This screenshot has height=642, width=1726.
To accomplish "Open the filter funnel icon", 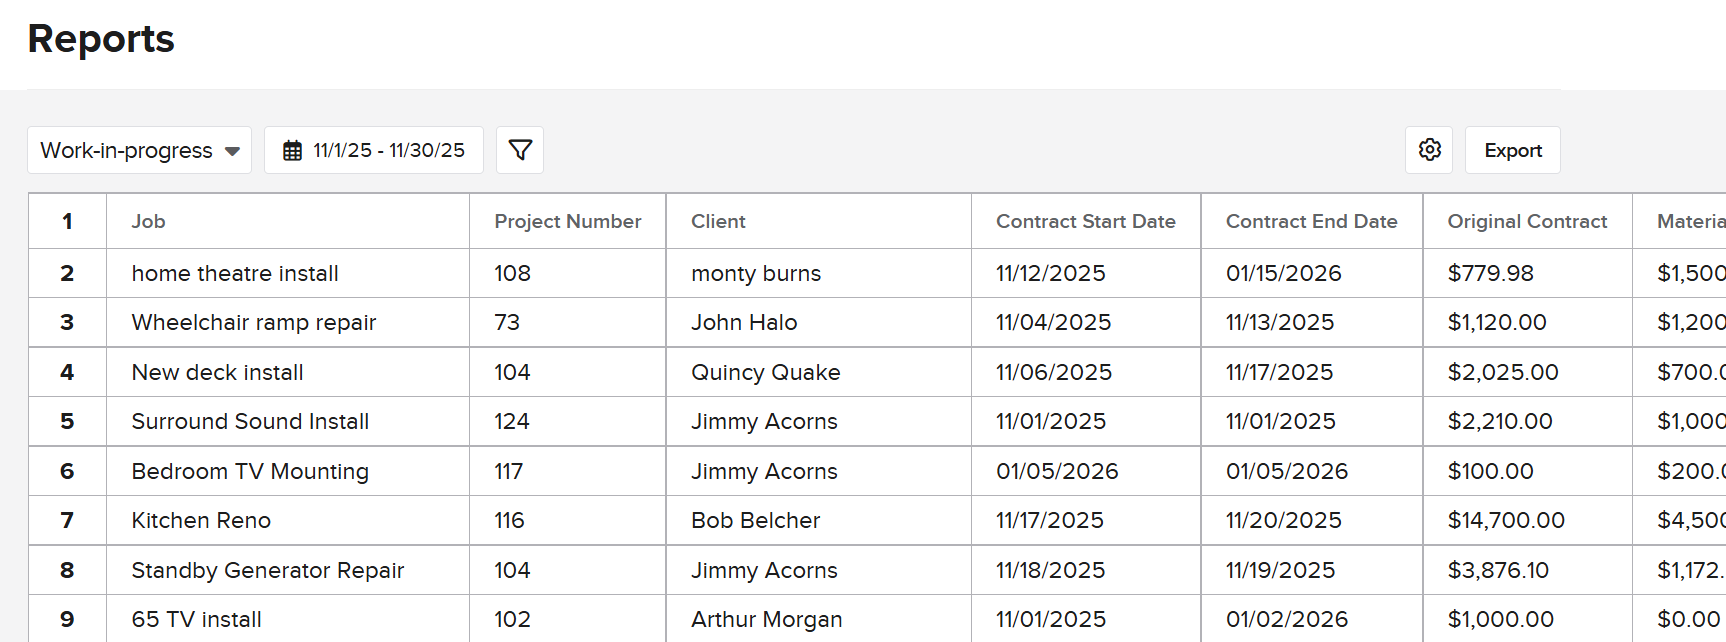I will pyautogui.click(x=520, y=150).
